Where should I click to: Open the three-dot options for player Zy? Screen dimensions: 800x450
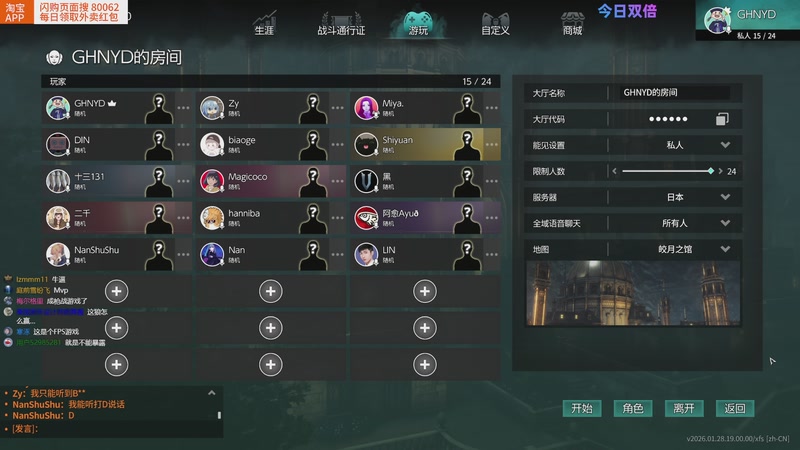(x=337, y=108)
